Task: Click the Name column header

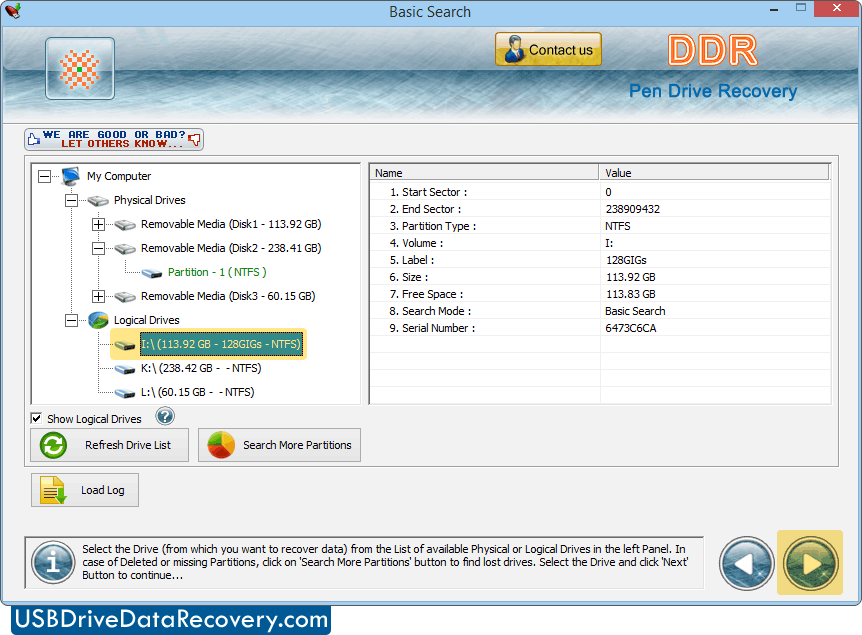Action: click(485, 173)
